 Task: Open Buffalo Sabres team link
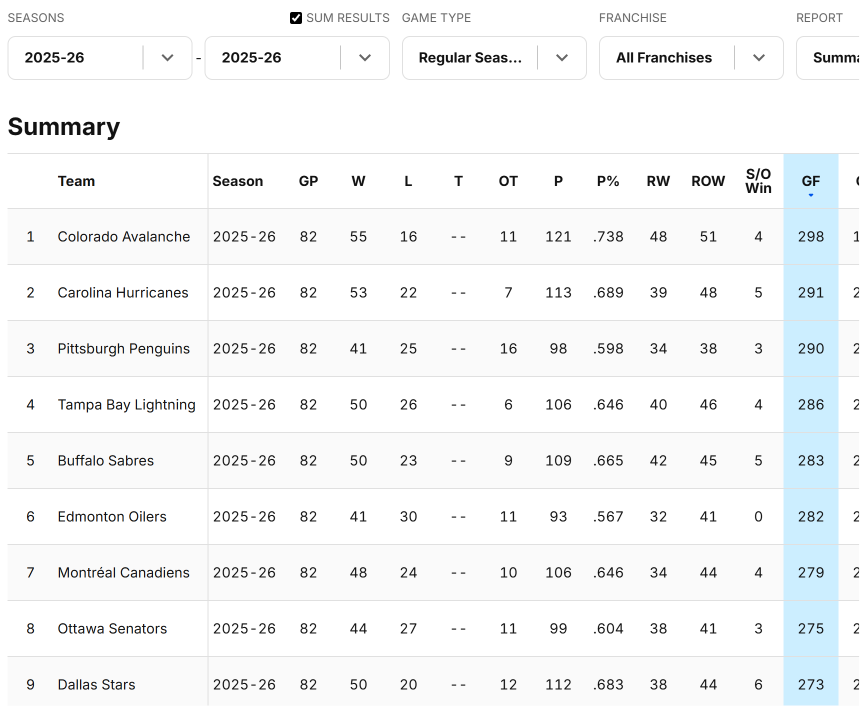tap(106, 460)
